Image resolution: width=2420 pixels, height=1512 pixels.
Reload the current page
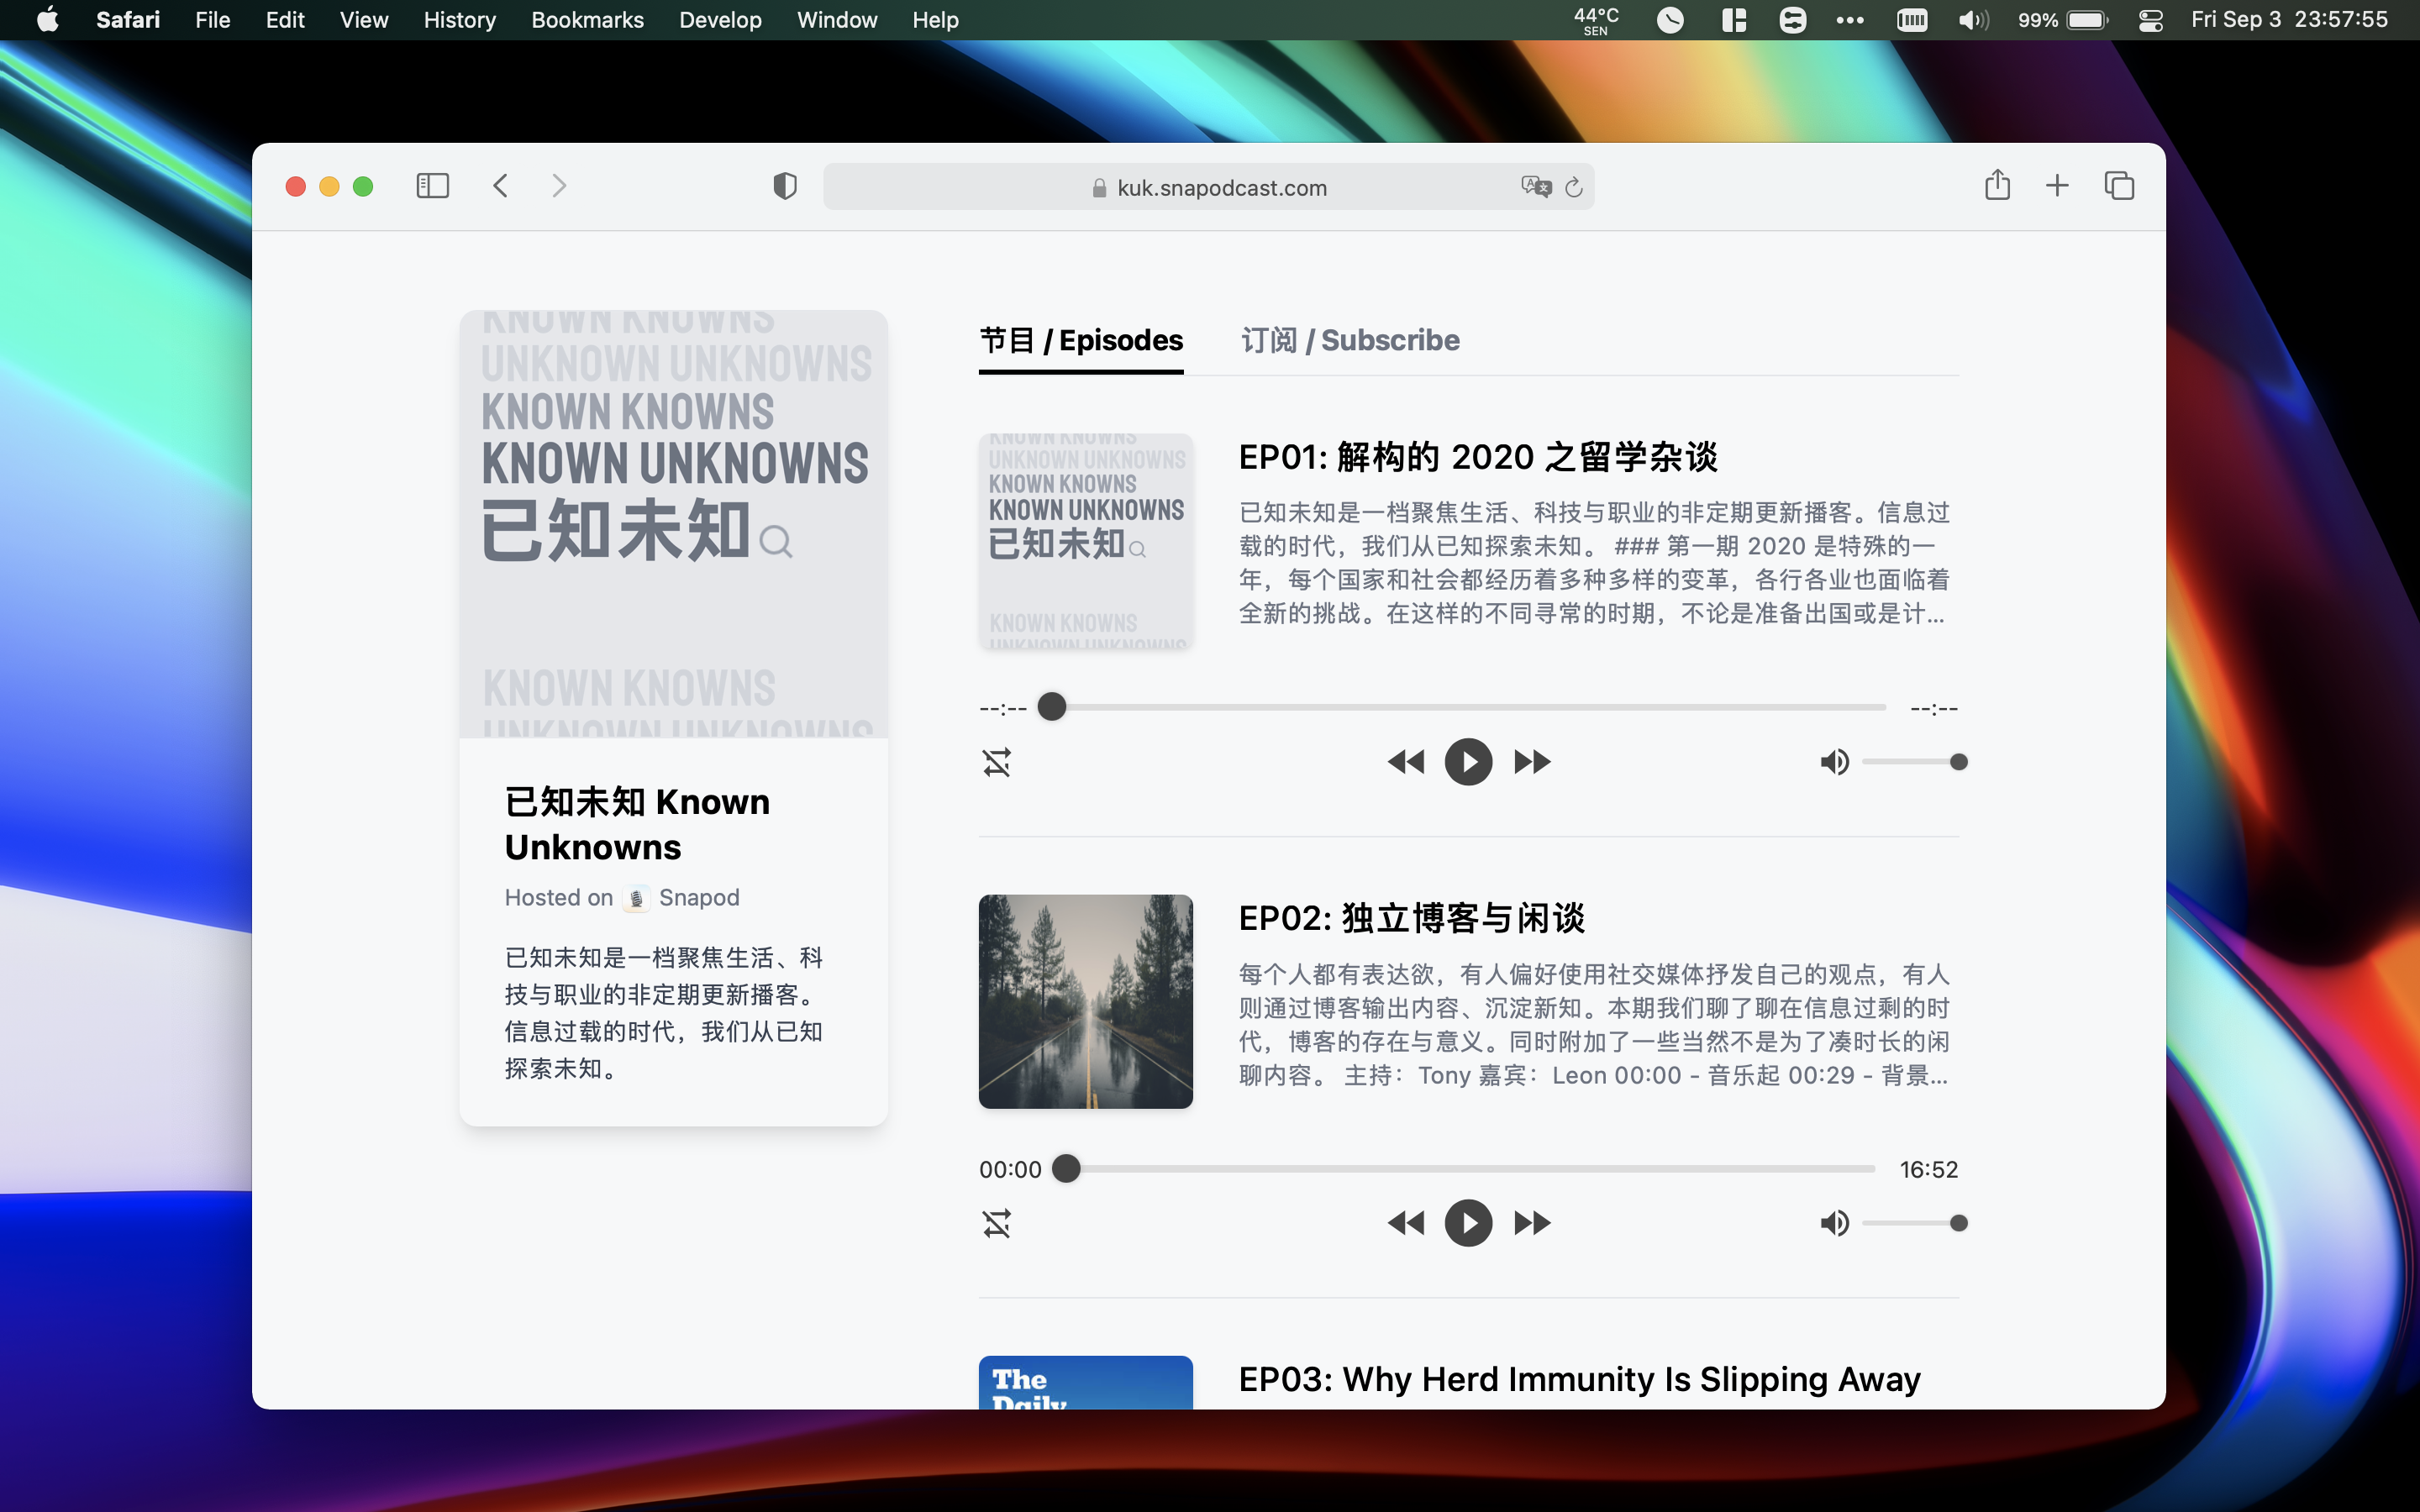click(1573, 187)
